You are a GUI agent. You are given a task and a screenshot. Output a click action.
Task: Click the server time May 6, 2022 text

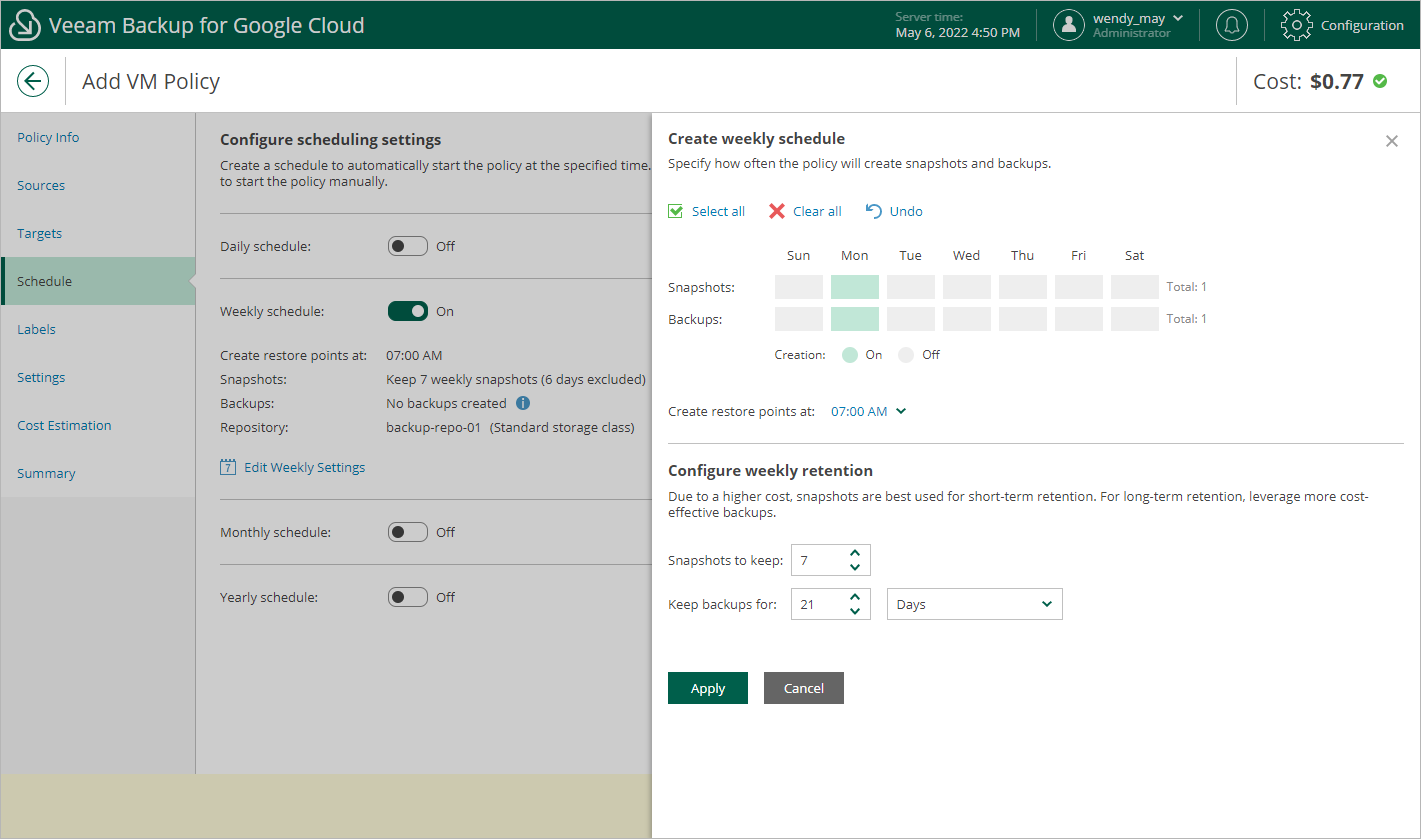tap(958, 32)
